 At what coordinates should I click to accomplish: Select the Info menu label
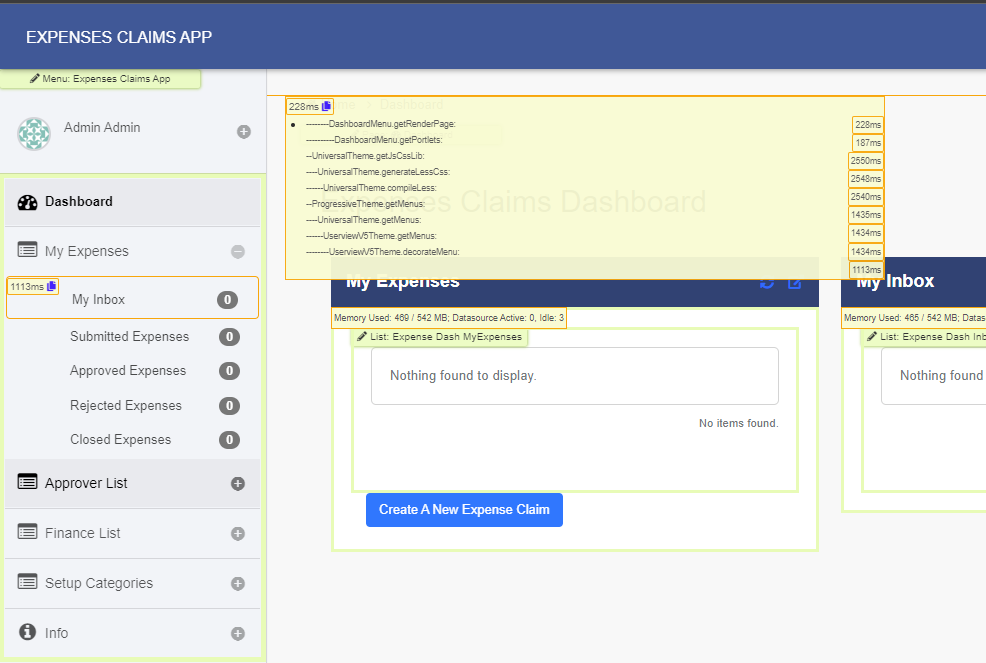pos(57,633)
